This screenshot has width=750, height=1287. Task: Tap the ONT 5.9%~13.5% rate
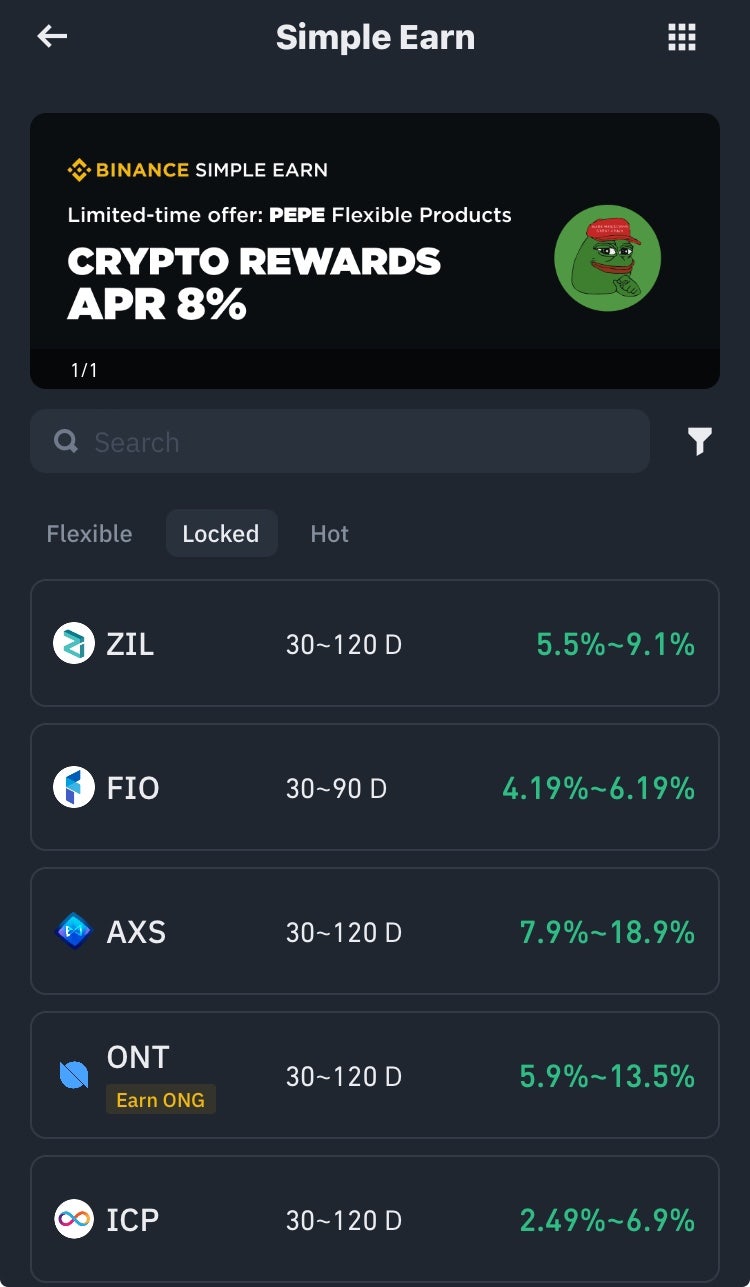point(607,1076)
